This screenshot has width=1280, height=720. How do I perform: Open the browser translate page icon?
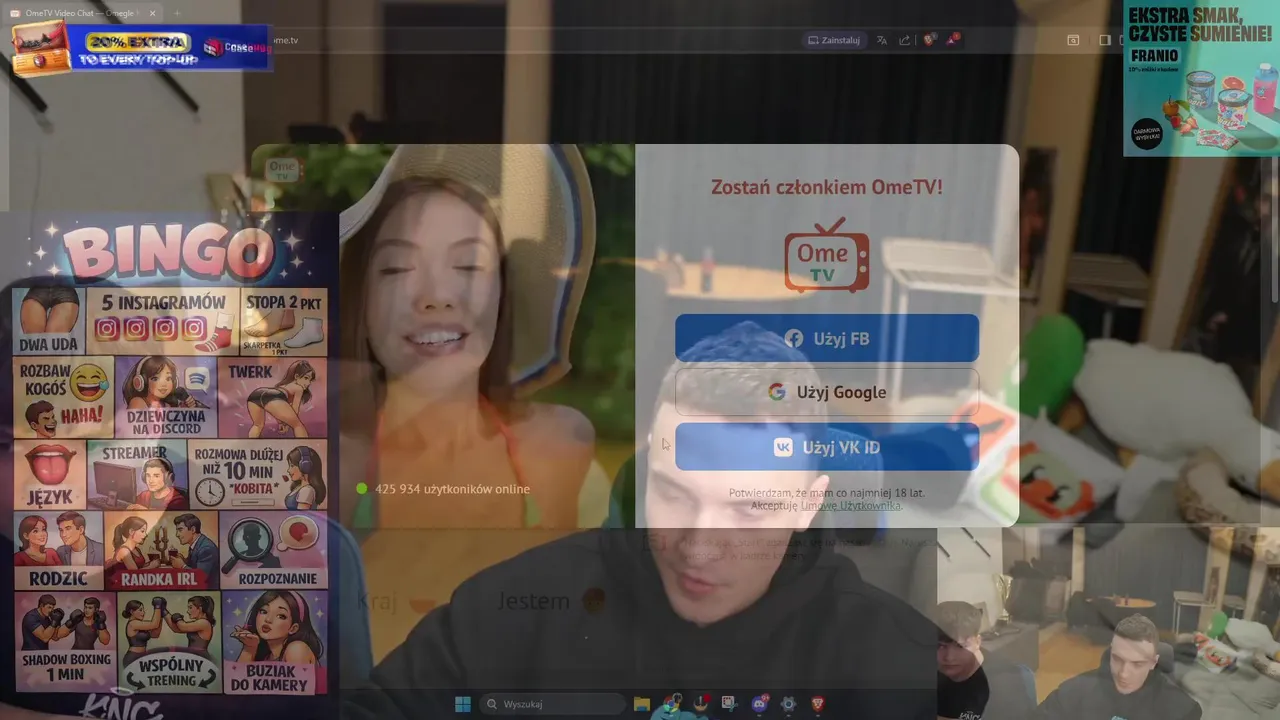coord(881,40)
